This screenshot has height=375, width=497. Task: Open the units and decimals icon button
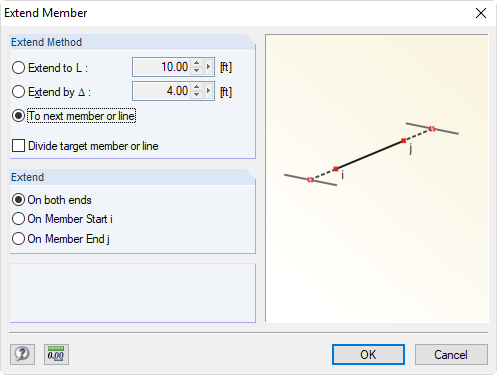56,354
